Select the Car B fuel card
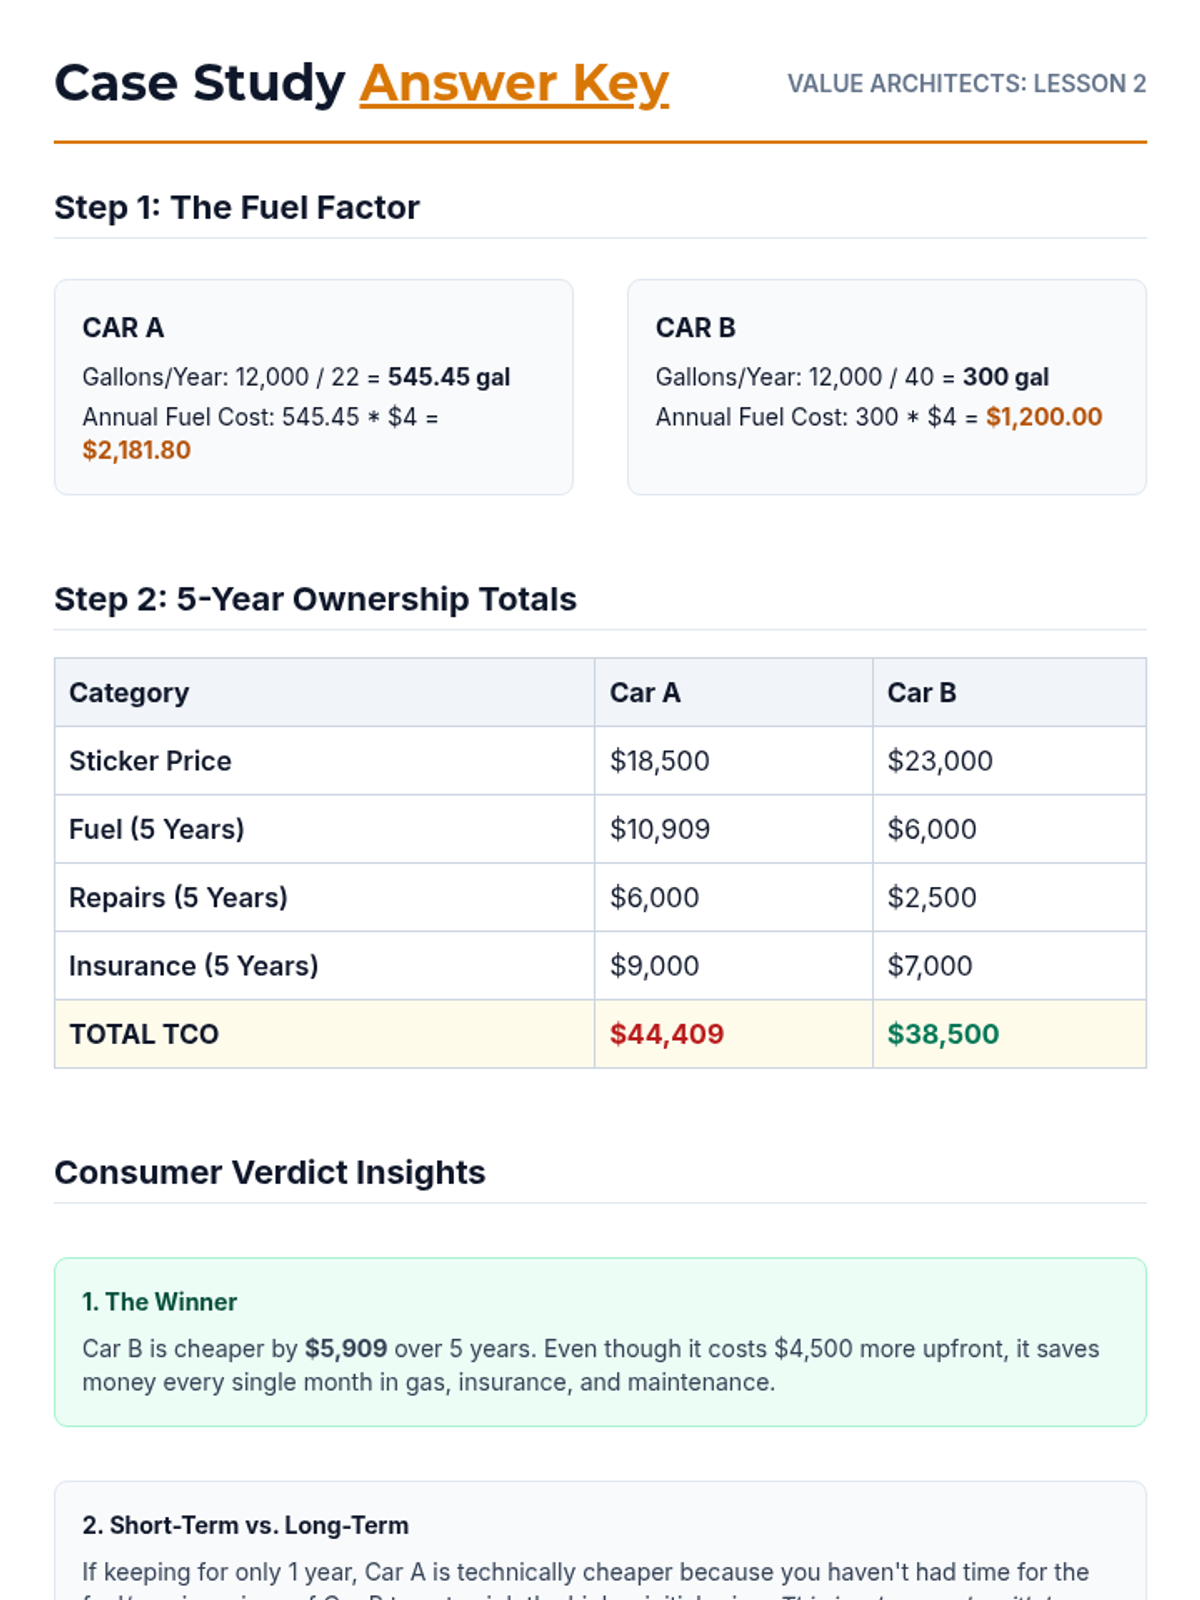Image resolution: width=1200 pixels, height=1600 pixels. [886, 386]
